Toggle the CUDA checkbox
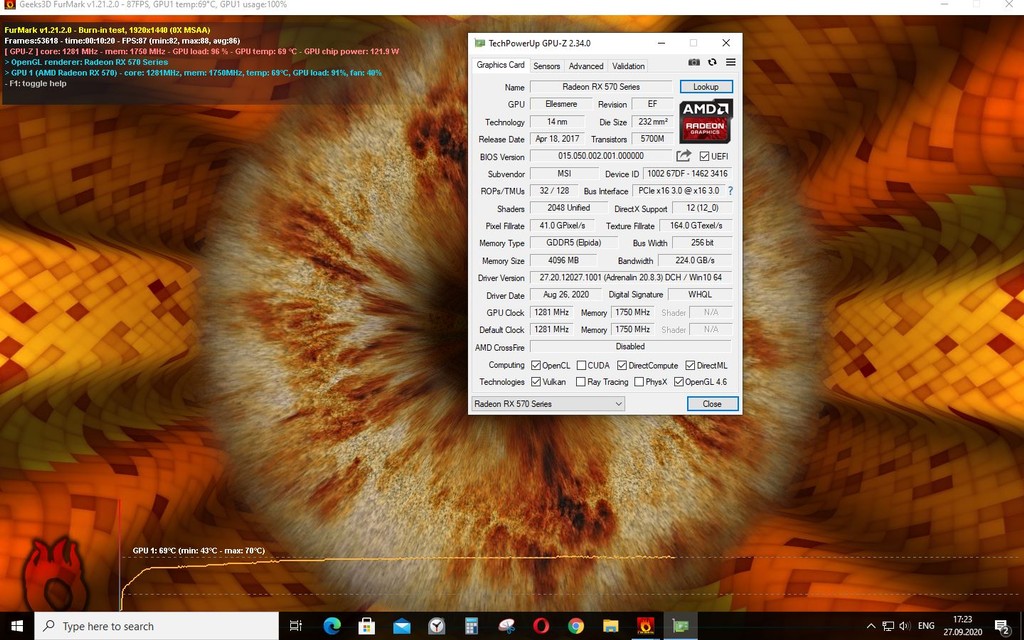This screenshot has height=640, width=1024. [581, 365]
